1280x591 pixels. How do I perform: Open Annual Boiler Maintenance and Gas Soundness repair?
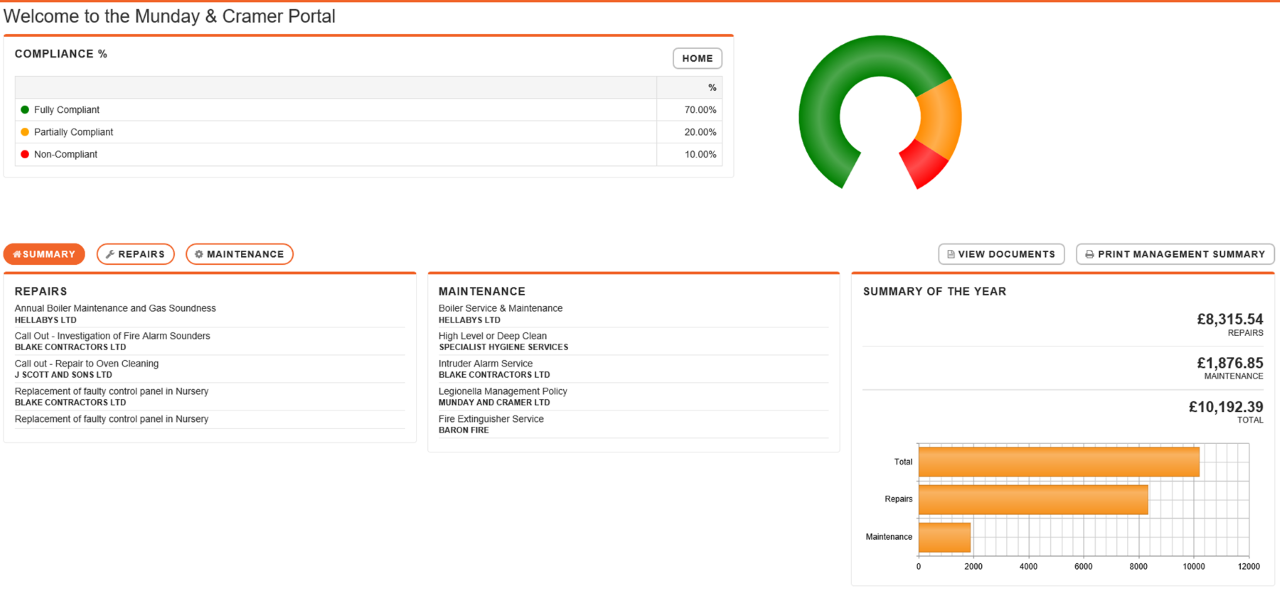pyautogui.click(x=115, y=308)
